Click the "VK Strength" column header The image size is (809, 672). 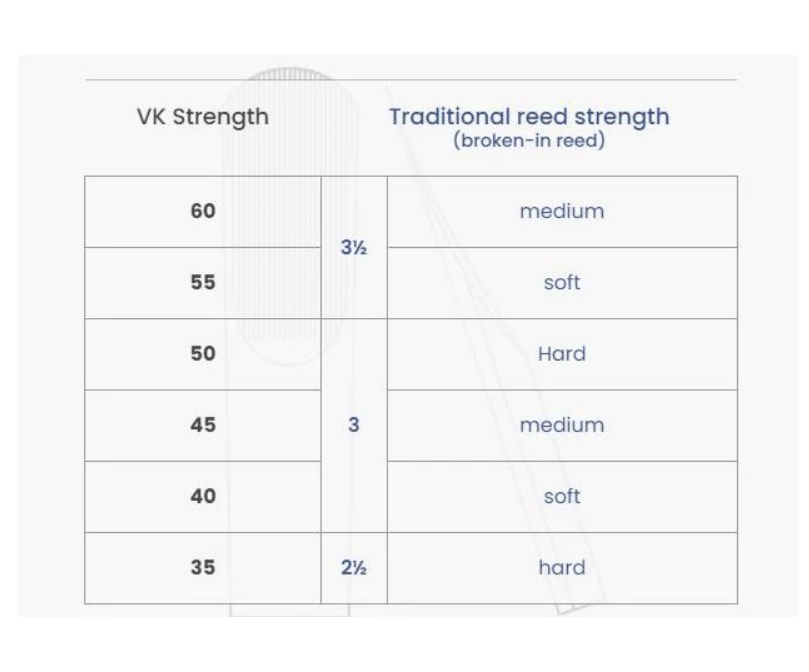[x=202, y=116]
